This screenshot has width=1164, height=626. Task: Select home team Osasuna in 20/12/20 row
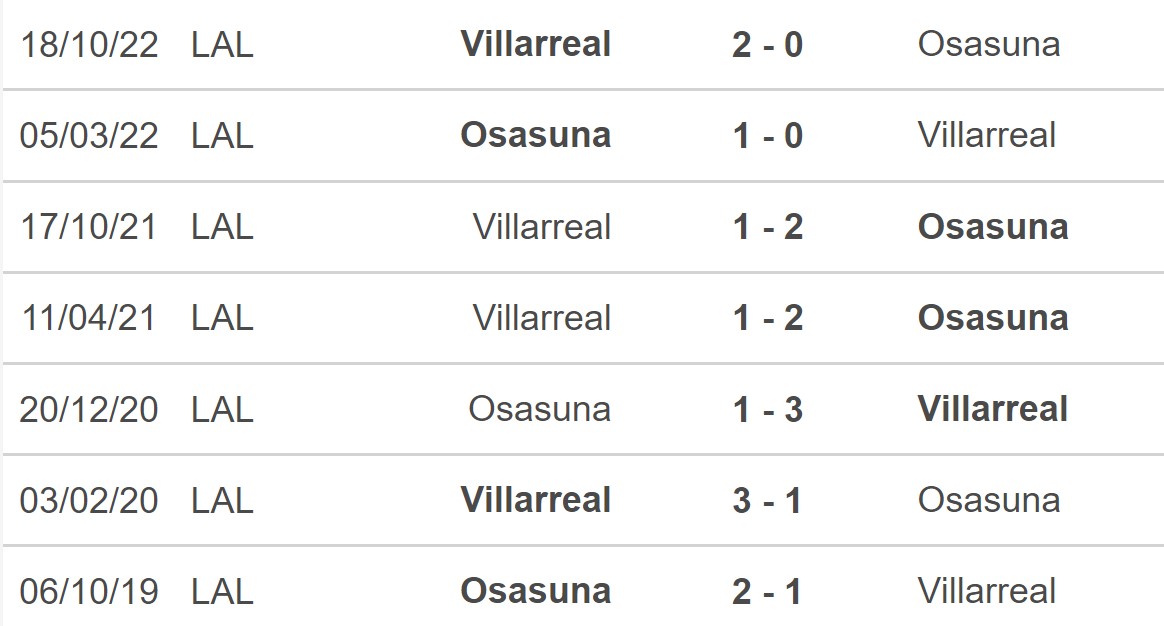click(x=540, y=410)
